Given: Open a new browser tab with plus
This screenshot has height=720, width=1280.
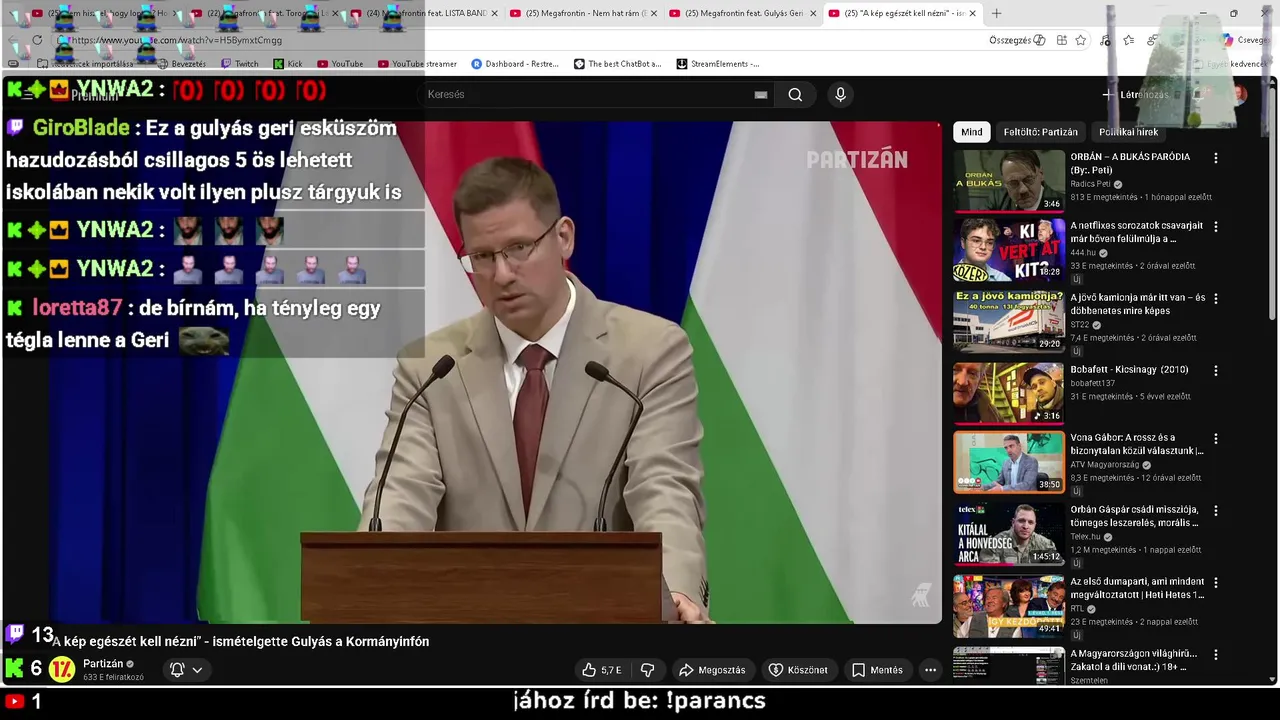Looking at the screenshot, I should tap(996, 13).
